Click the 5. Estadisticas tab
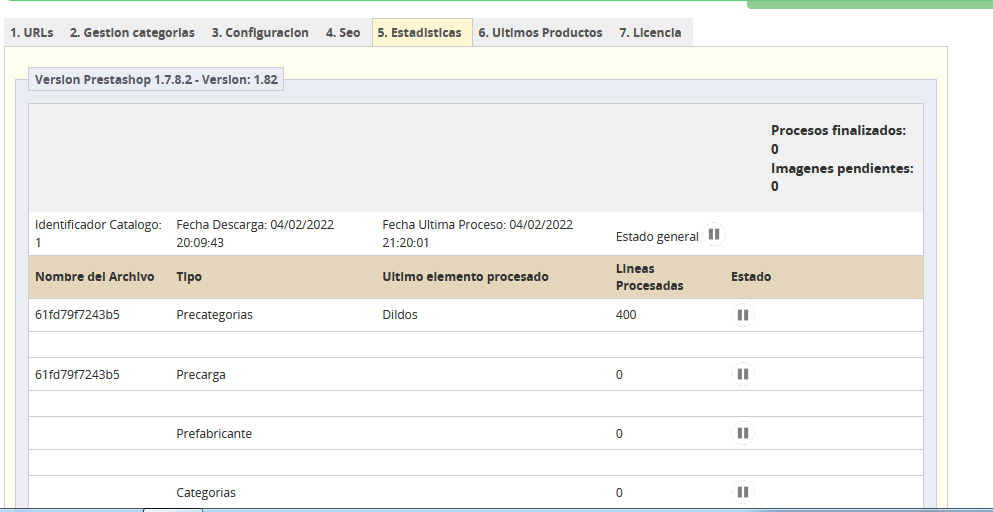This screenshot has height=512, width=993. [x=420, y=33]
